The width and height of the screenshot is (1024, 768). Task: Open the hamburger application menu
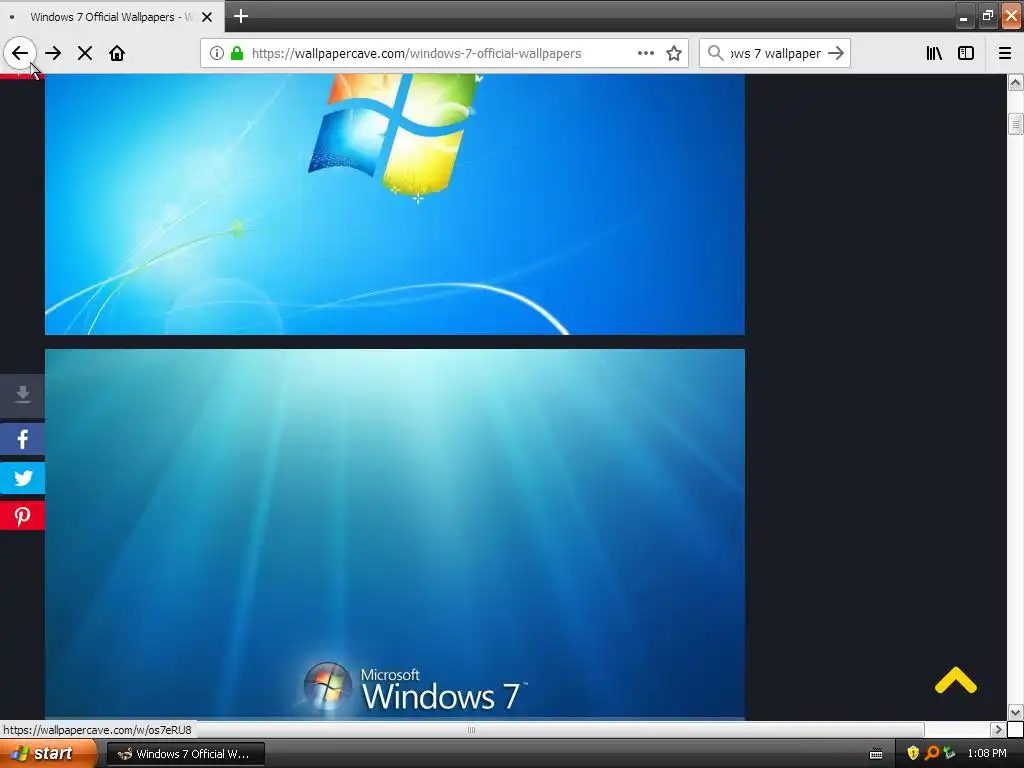1005,53
